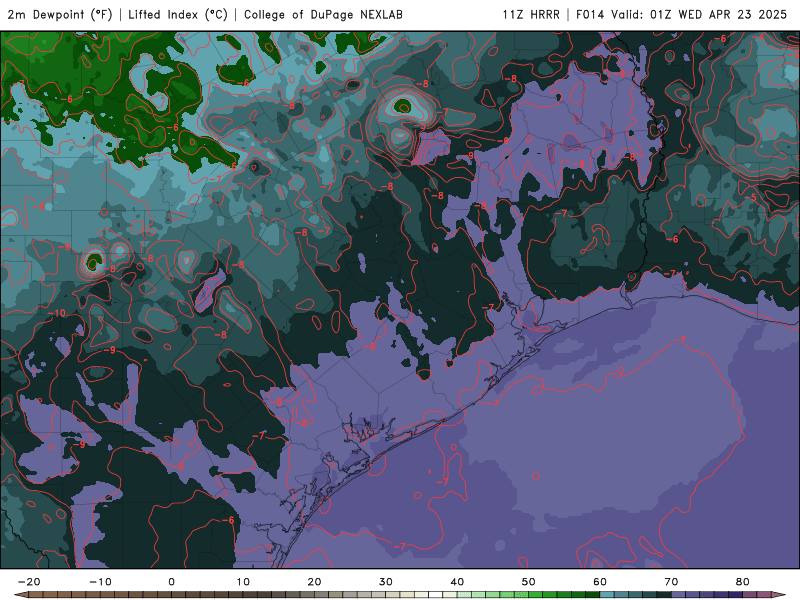Pick the lightest teal segment of color scale
800x600 pixels.
coord(607,595)
